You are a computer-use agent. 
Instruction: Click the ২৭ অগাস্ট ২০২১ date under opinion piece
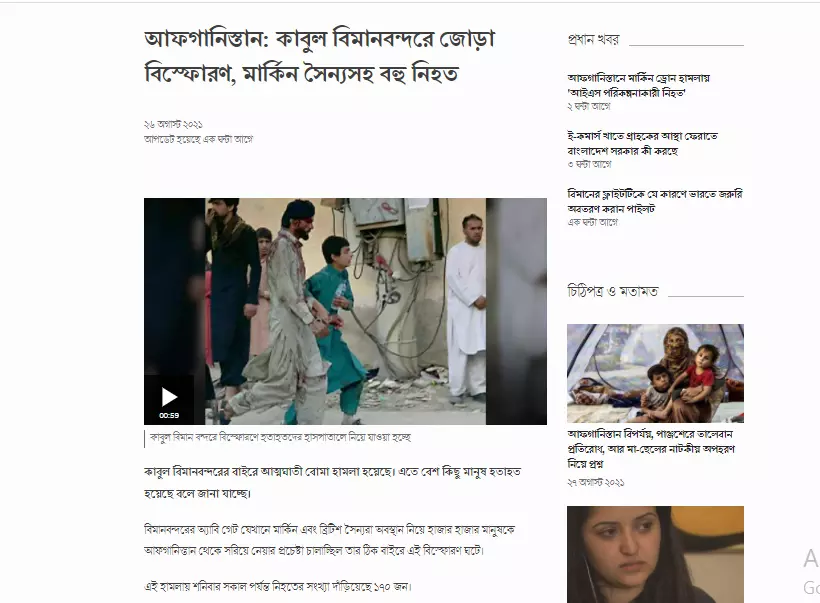[x=596, y=482]
